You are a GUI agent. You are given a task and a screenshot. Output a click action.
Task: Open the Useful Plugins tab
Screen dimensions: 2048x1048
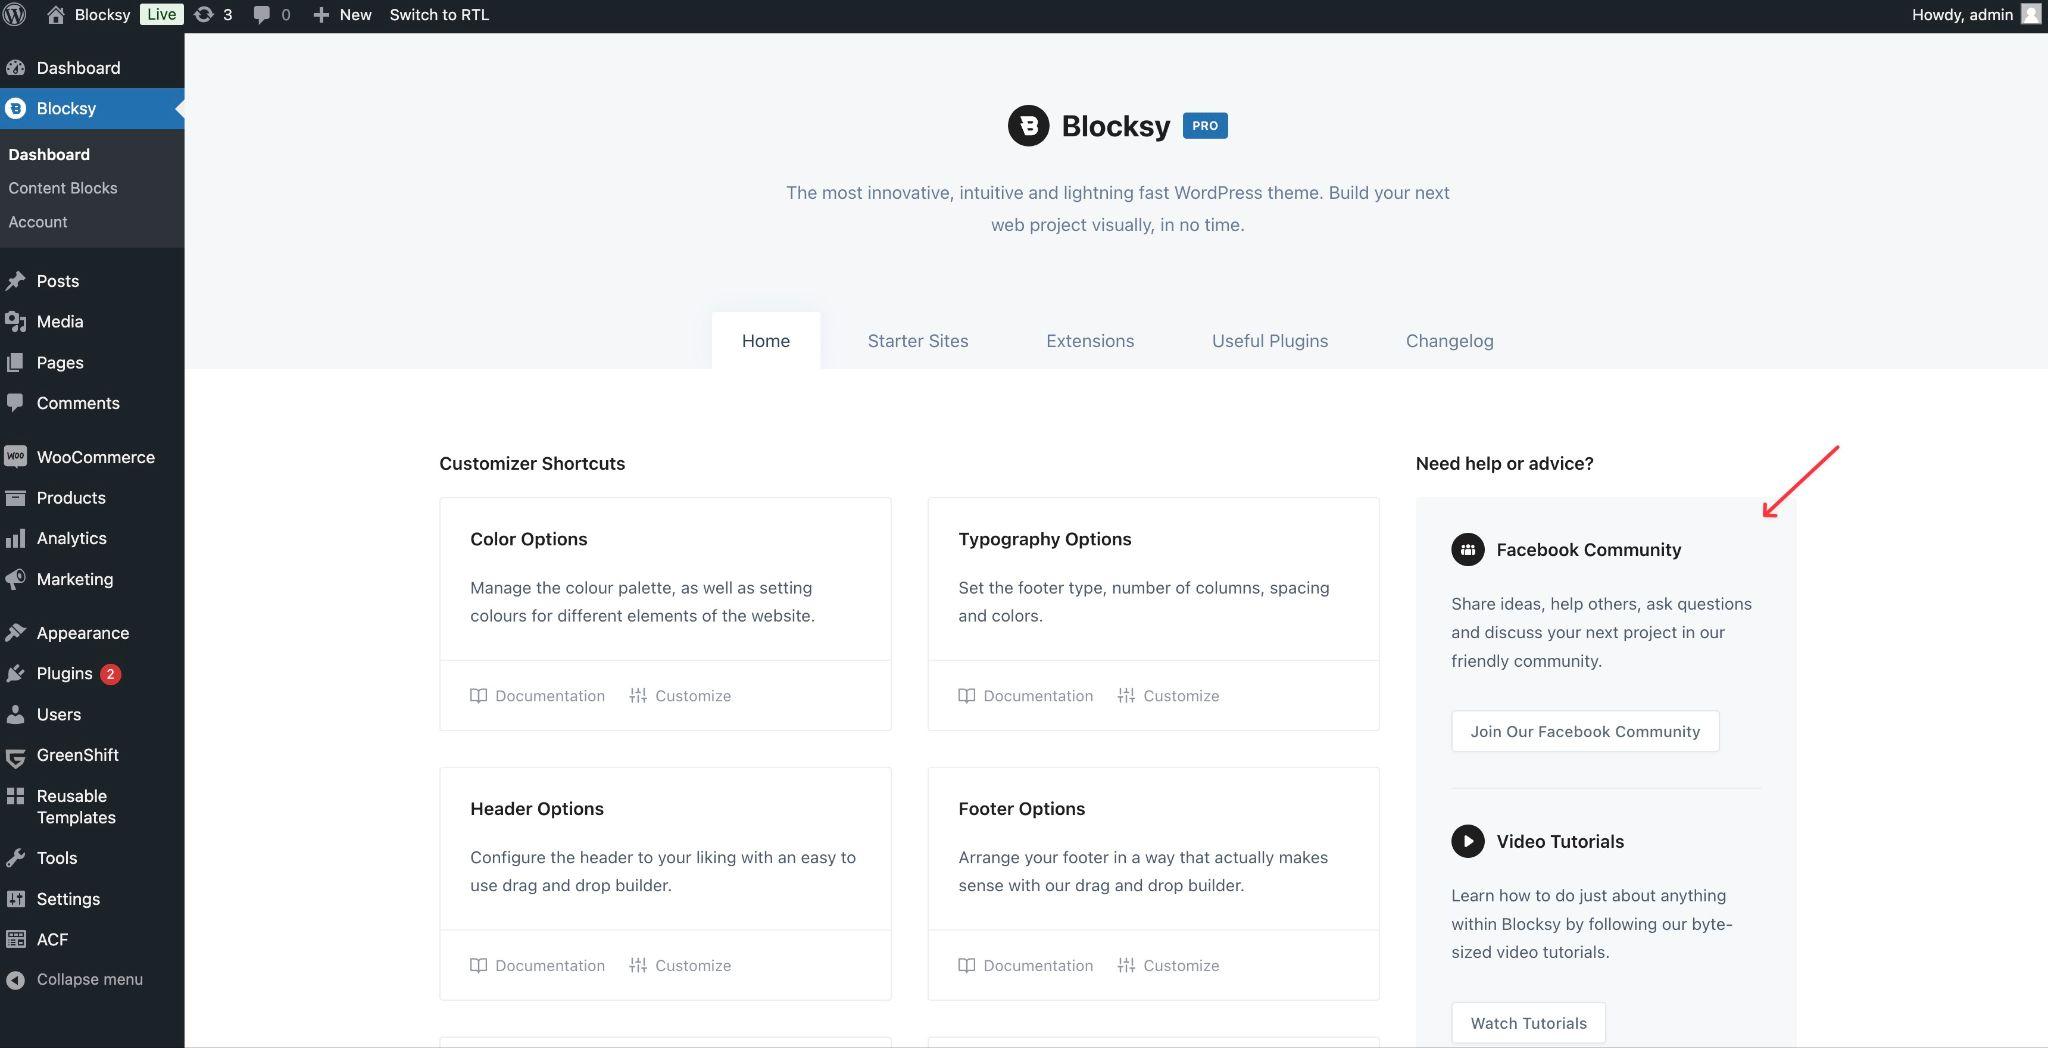[1270, 341]
